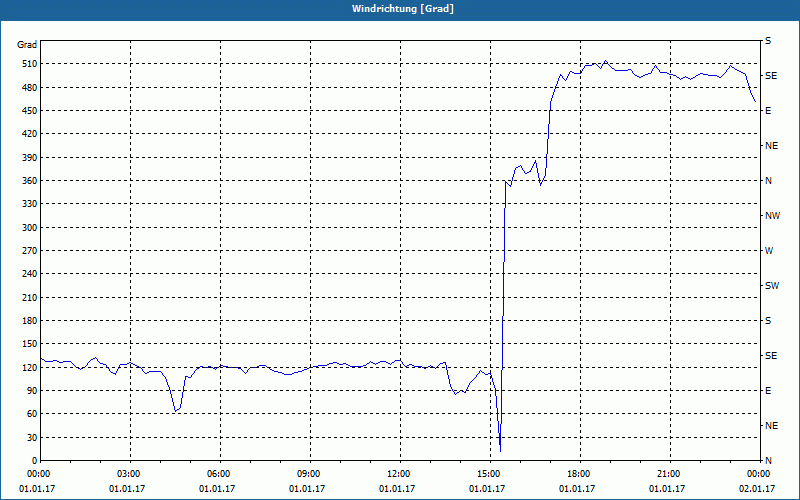Select the 18:00 time label
The image size is (800, 500).
pos(580,474)
